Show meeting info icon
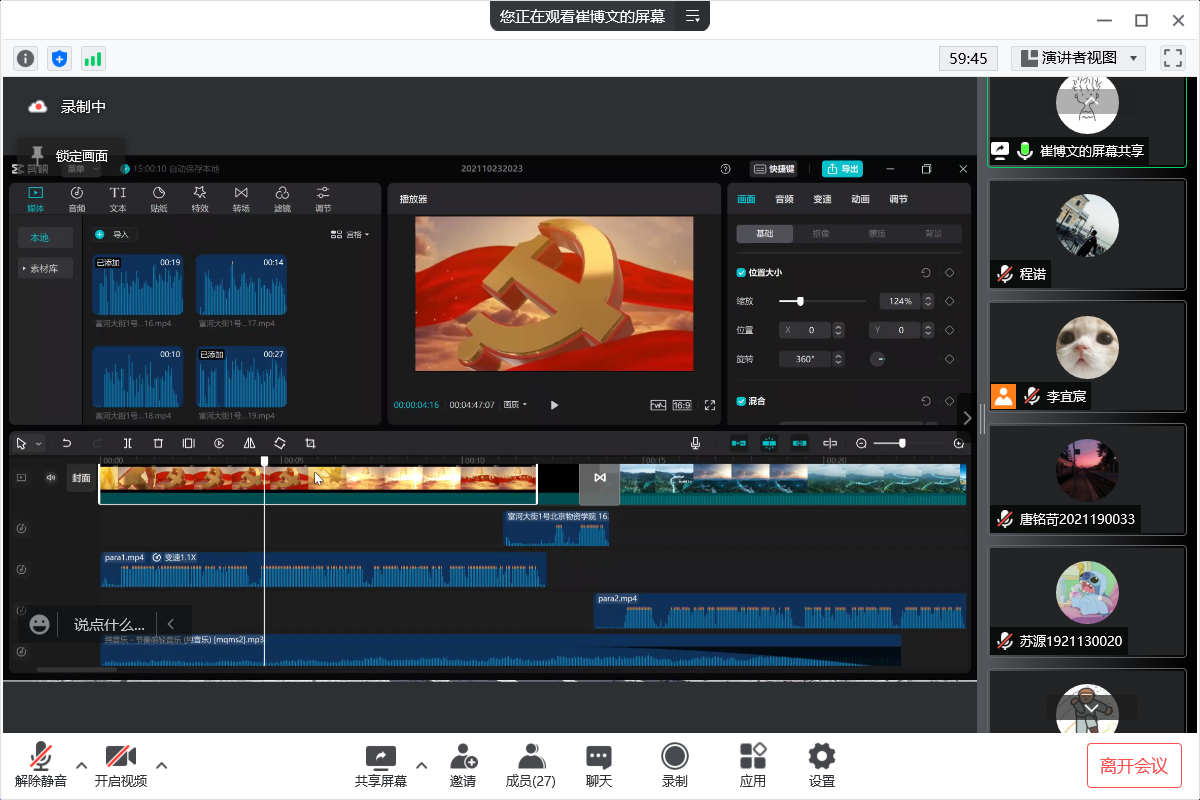Viewport: 1200px width, 800px height. [x=26, y=58]
